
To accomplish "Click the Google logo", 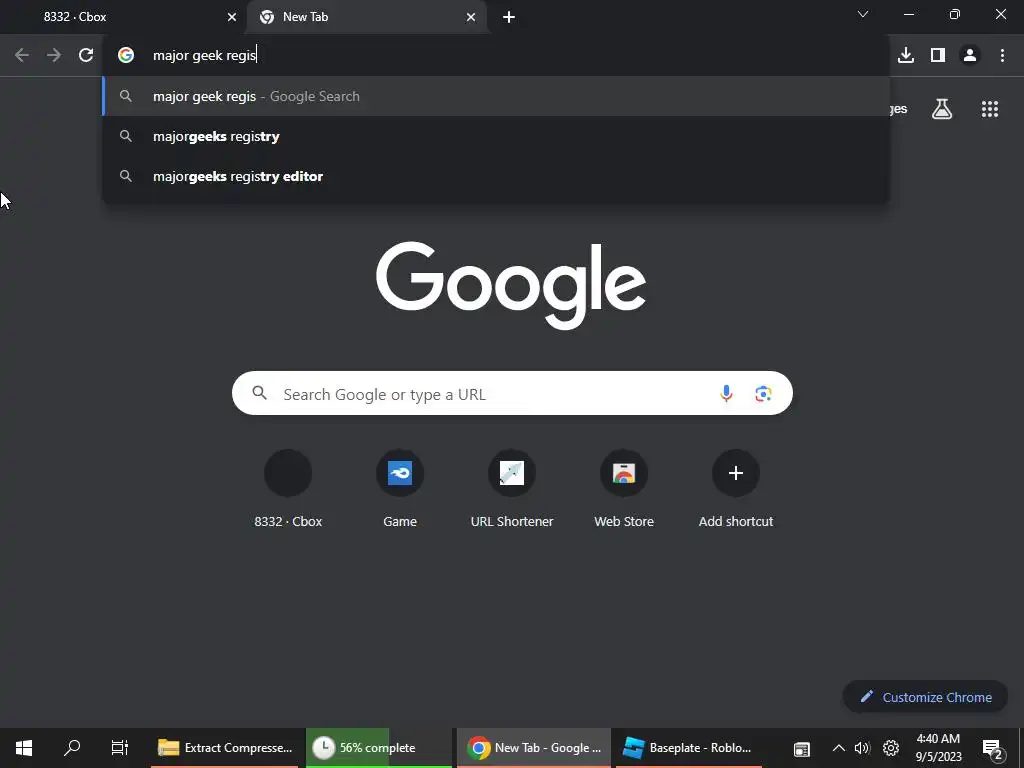I will click(x=511, y=285).
